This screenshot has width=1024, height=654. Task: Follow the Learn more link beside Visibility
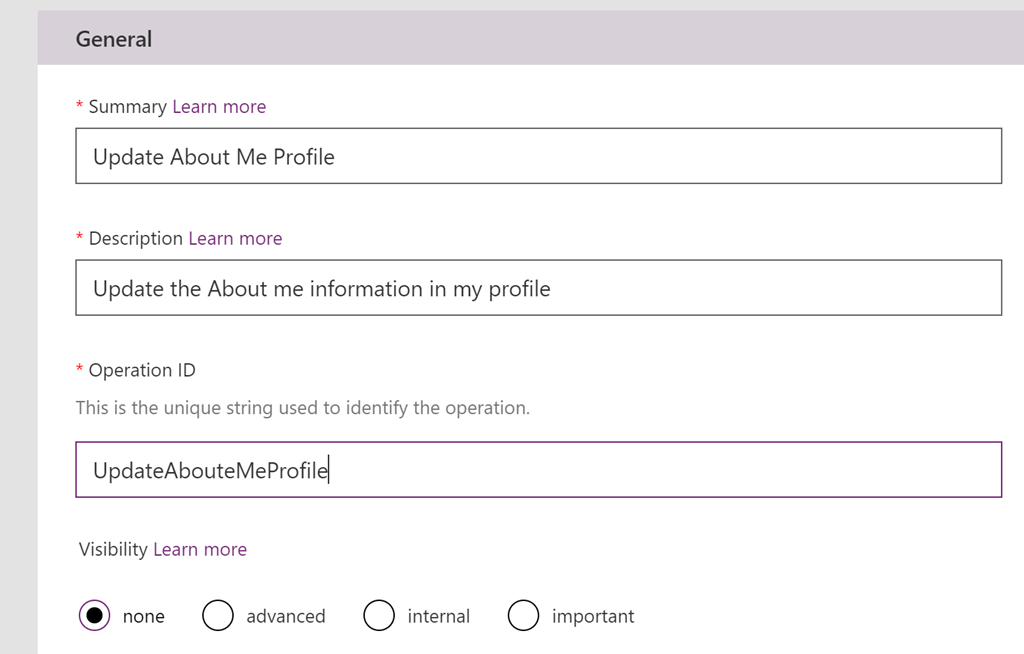[200, 549]
